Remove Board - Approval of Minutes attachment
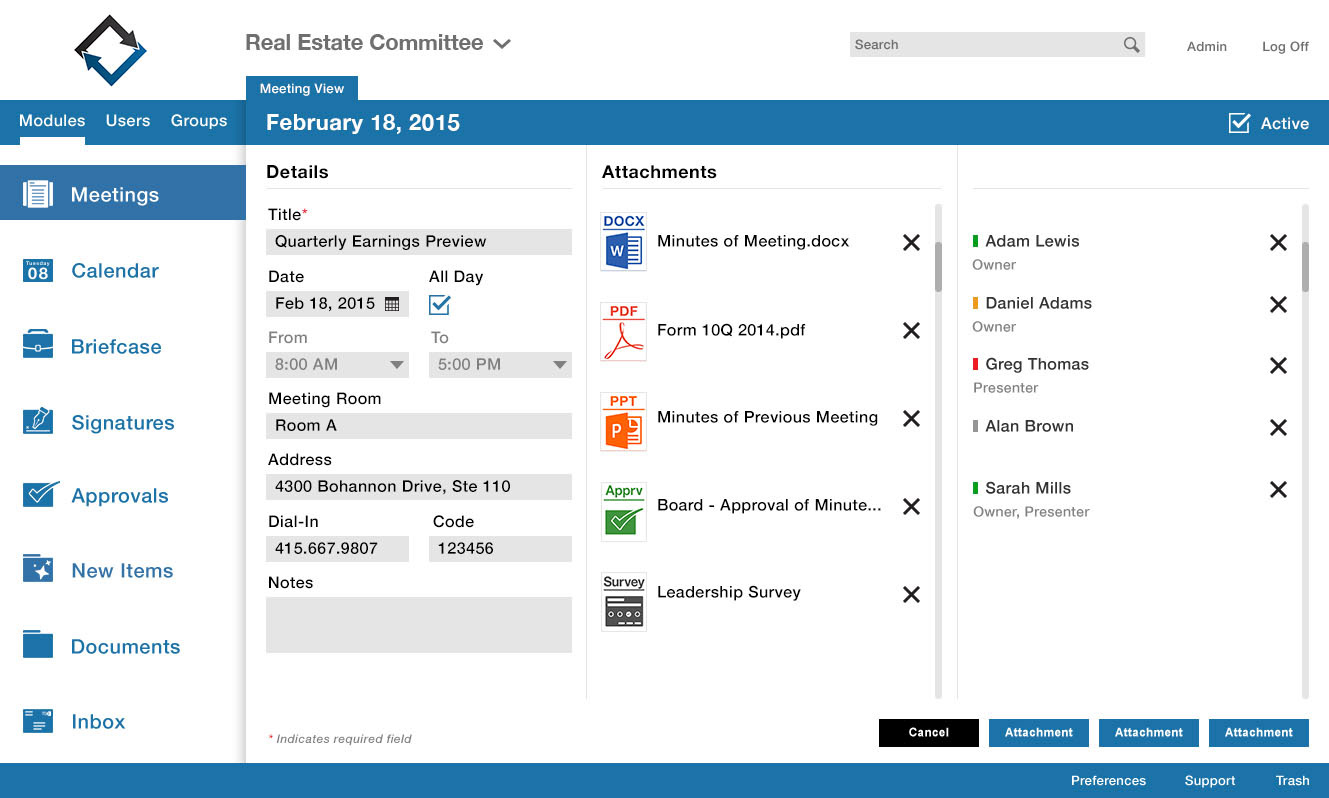Screen dimensions: 1329x798 (x=911, y=506)
